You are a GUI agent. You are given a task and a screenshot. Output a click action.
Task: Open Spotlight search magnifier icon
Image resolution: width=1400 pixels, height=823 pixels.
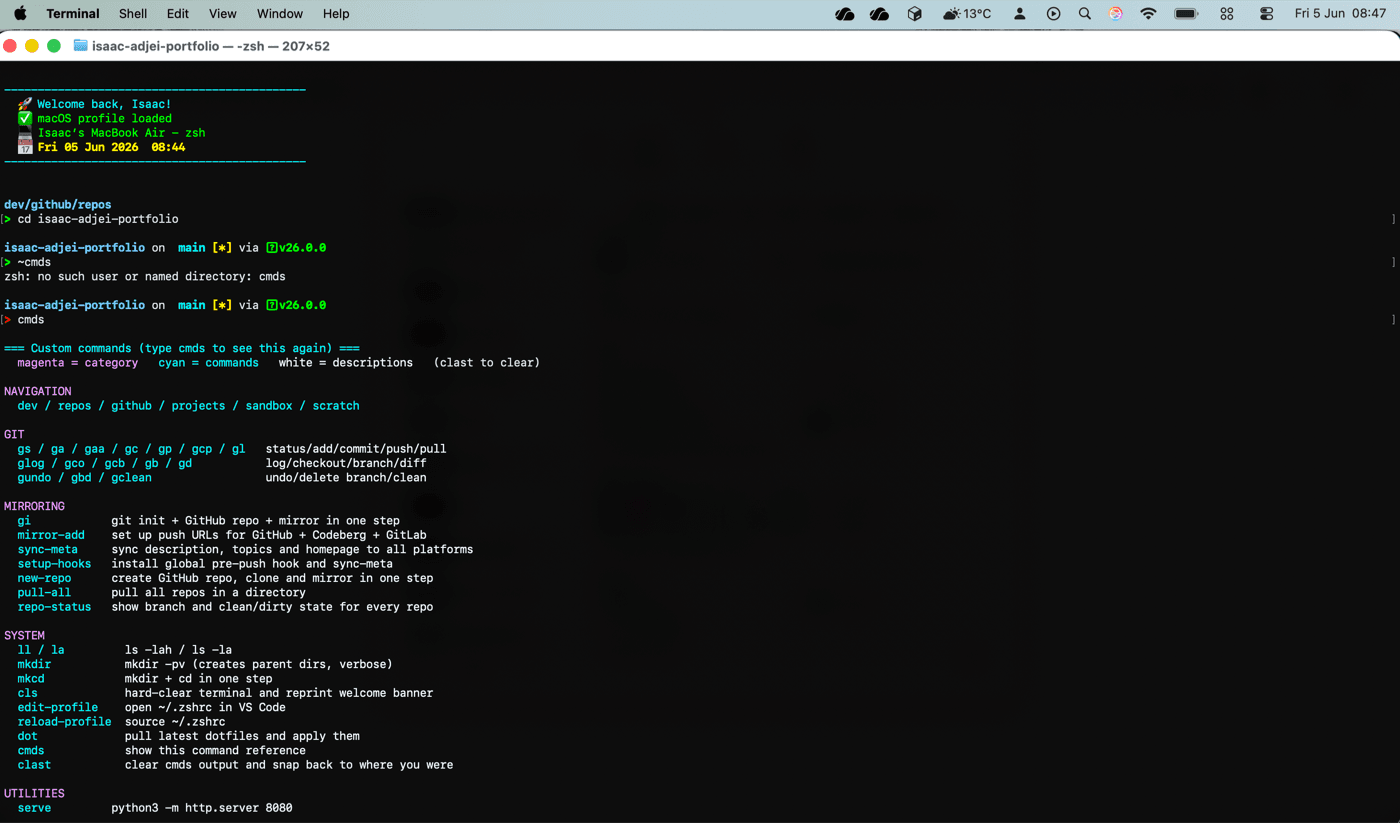tap(1085, 14)
